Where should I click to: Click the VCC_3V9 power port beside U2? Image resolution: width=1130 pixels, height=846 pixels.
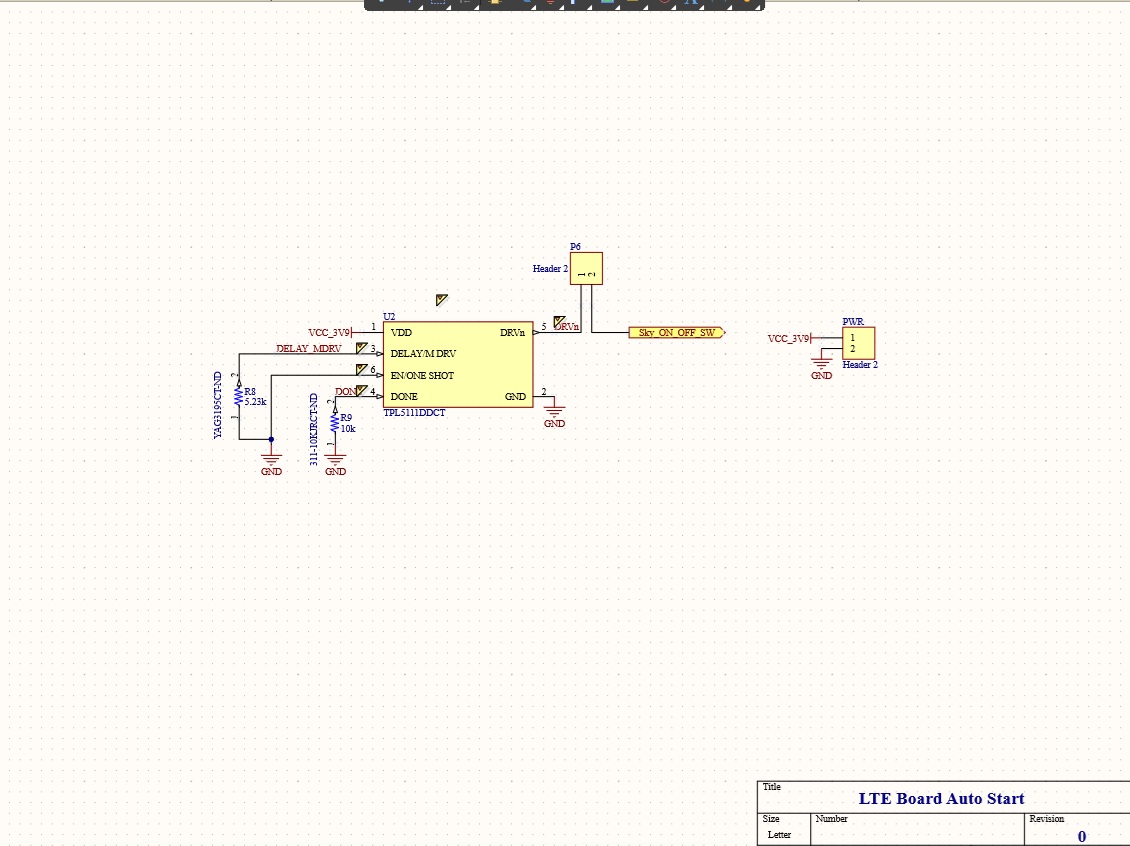pyautogui.click(x=332, y=332)
